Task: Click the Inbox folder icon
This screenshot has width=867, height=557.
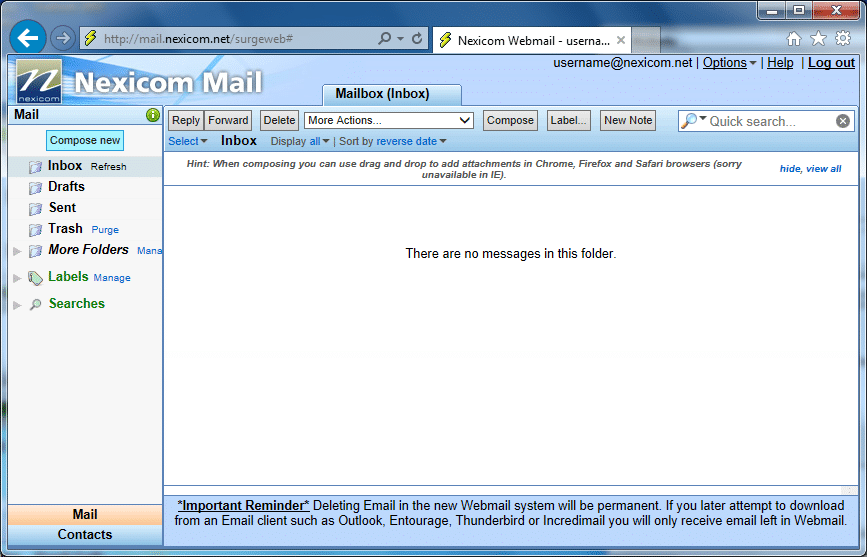Action: (35, 166)
